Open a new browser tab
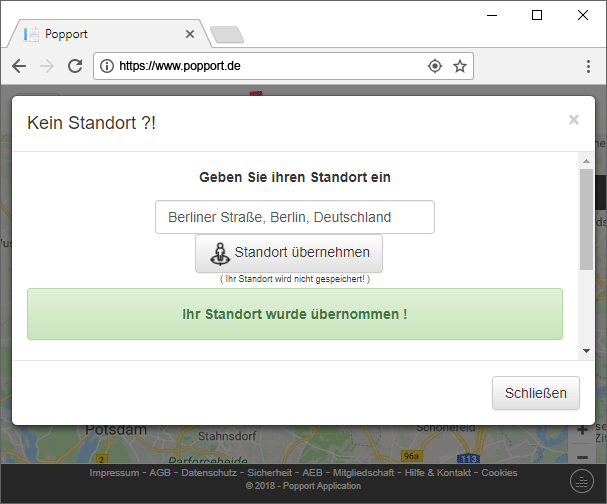Viewport: 607px width, 504px height. [227, 35]
